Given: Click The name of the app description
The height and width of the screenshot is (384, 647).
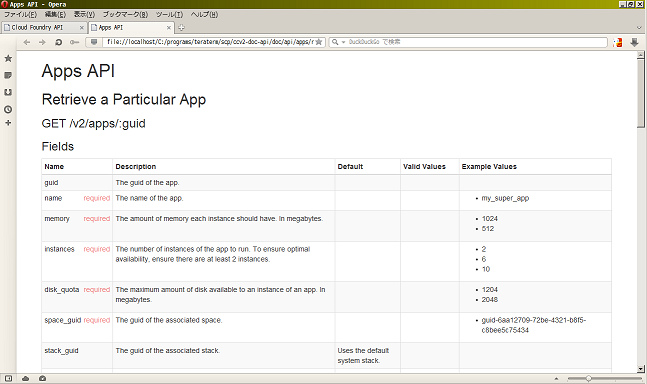Looking at the screenshot, I should [x=149, y=198].
